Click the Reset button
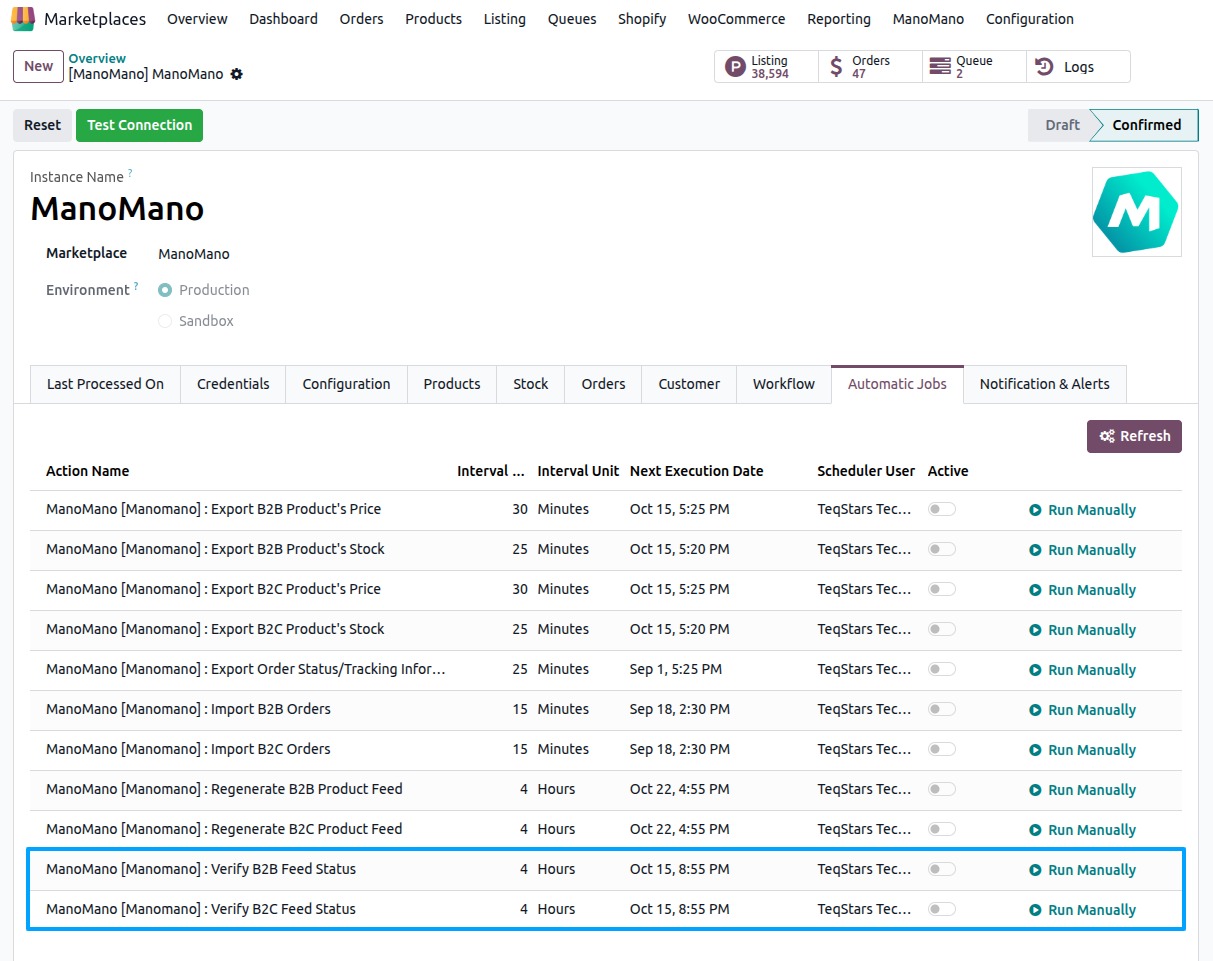 point(43,125)
